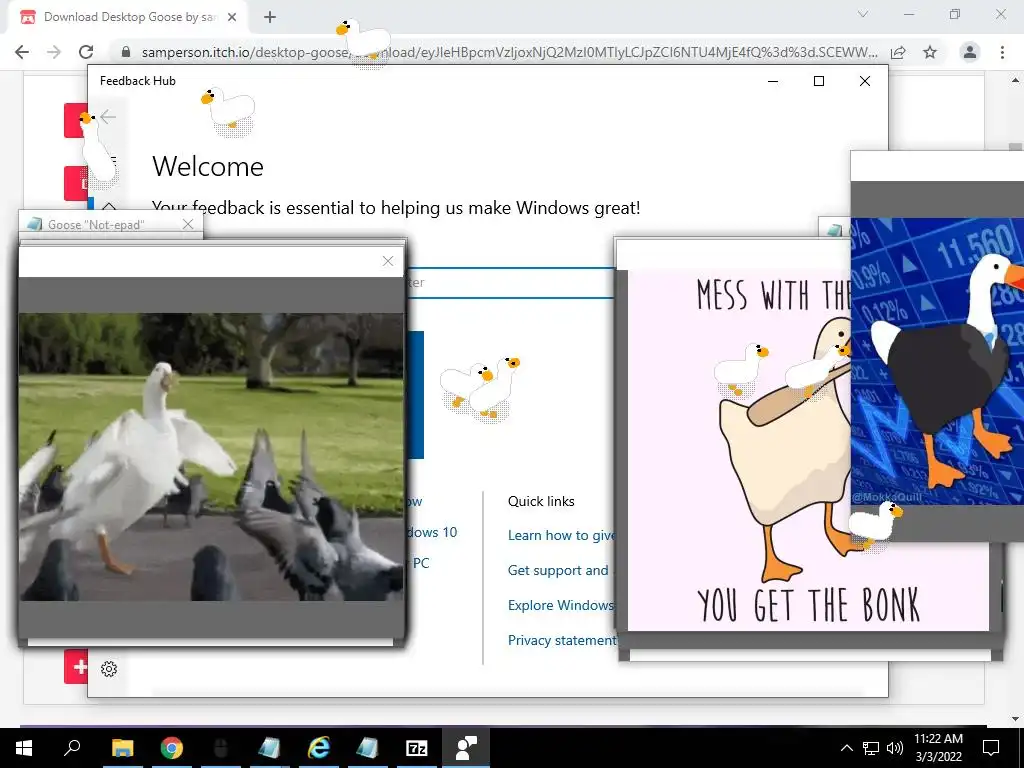The width and height of the screenshot is (1024, 768).
Task: Click the goose beside Feedback Hub title
Action: pyautogui.click(x=228, y=111)
